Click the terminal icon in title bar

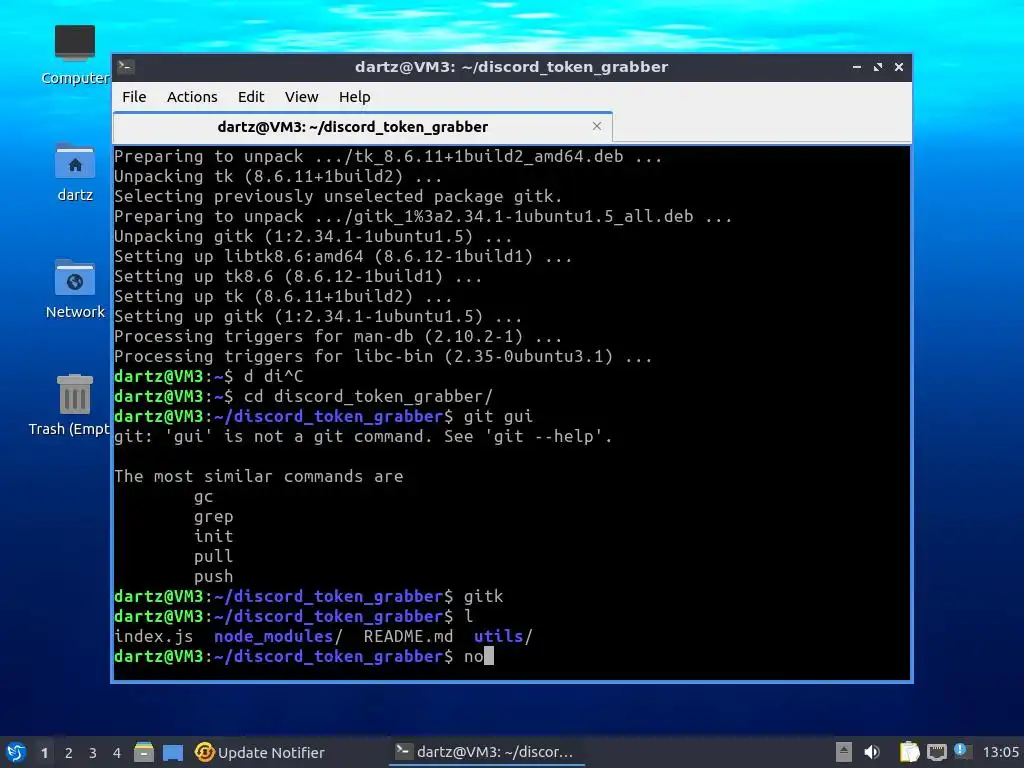point(126,67)
